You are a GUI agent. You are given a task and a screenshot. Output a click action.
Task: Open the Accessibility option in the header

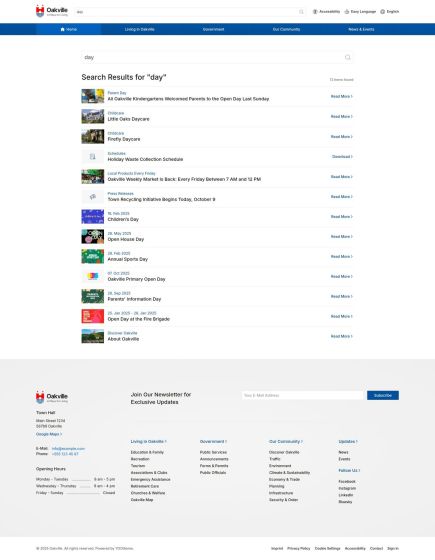coord(326,11)
